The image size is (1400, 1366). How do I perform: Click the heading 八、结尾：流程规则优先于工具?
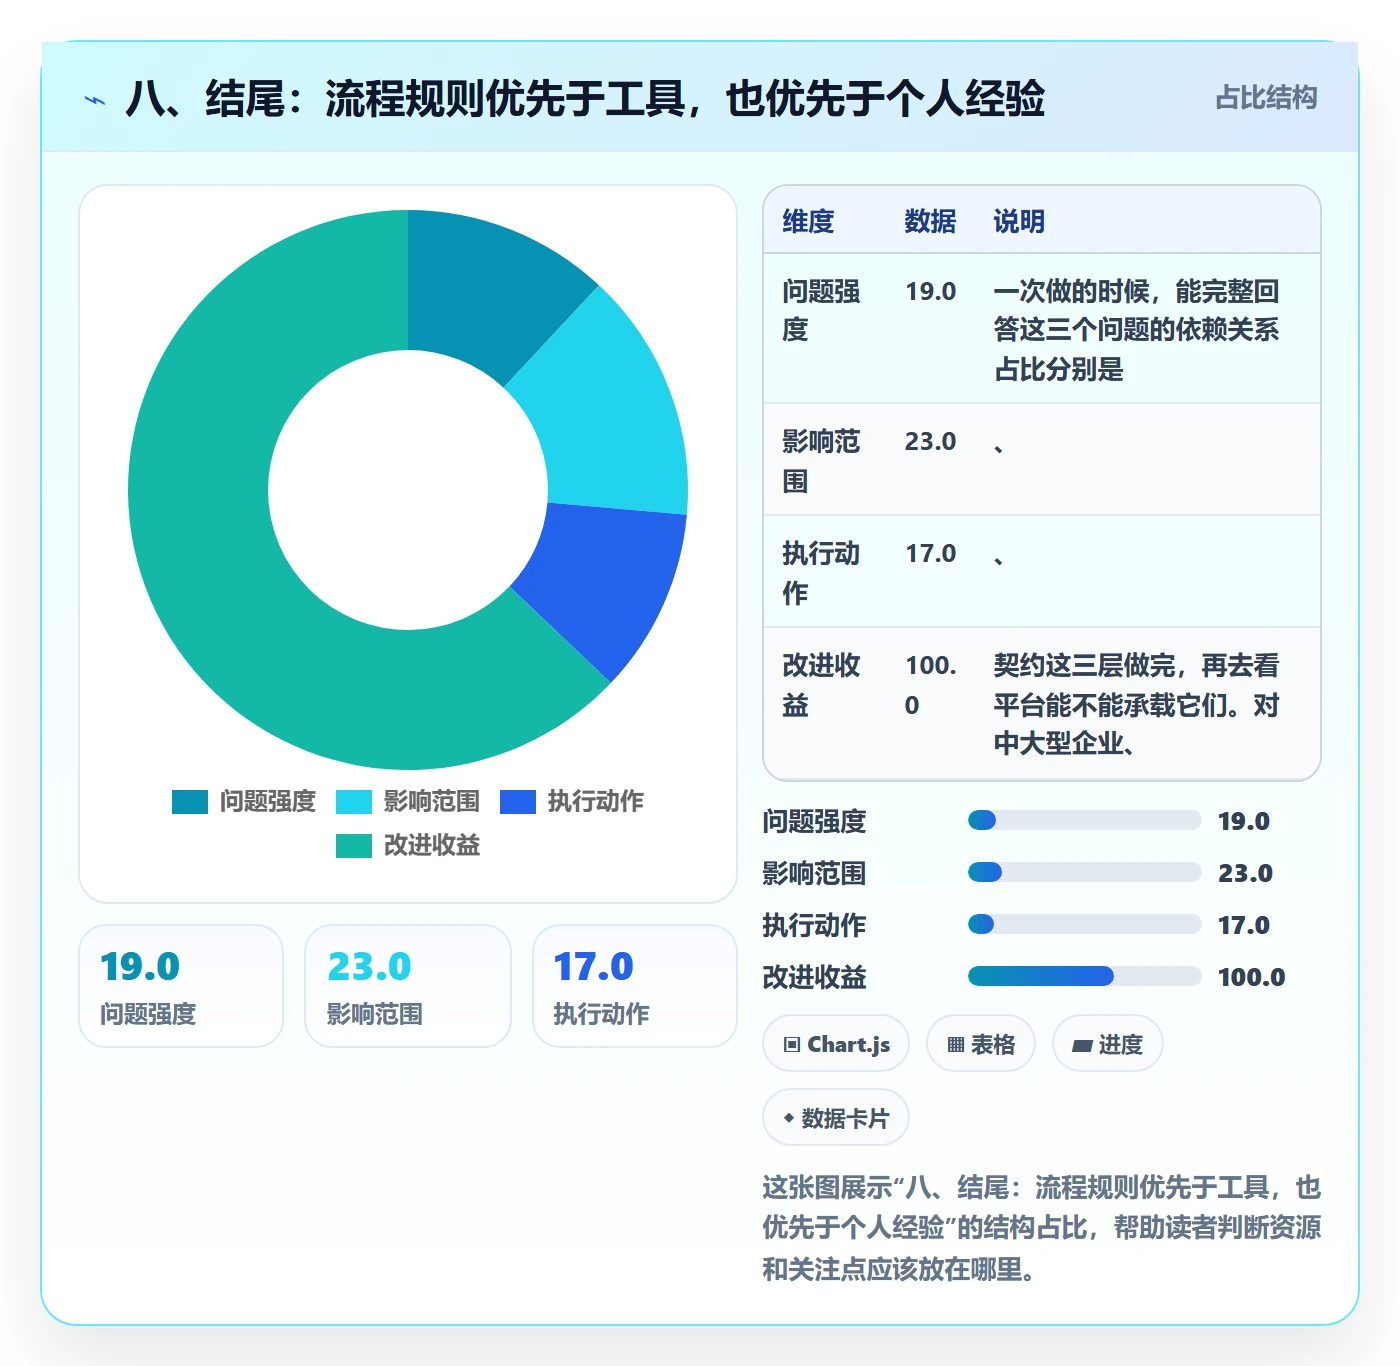pos(585,99)
